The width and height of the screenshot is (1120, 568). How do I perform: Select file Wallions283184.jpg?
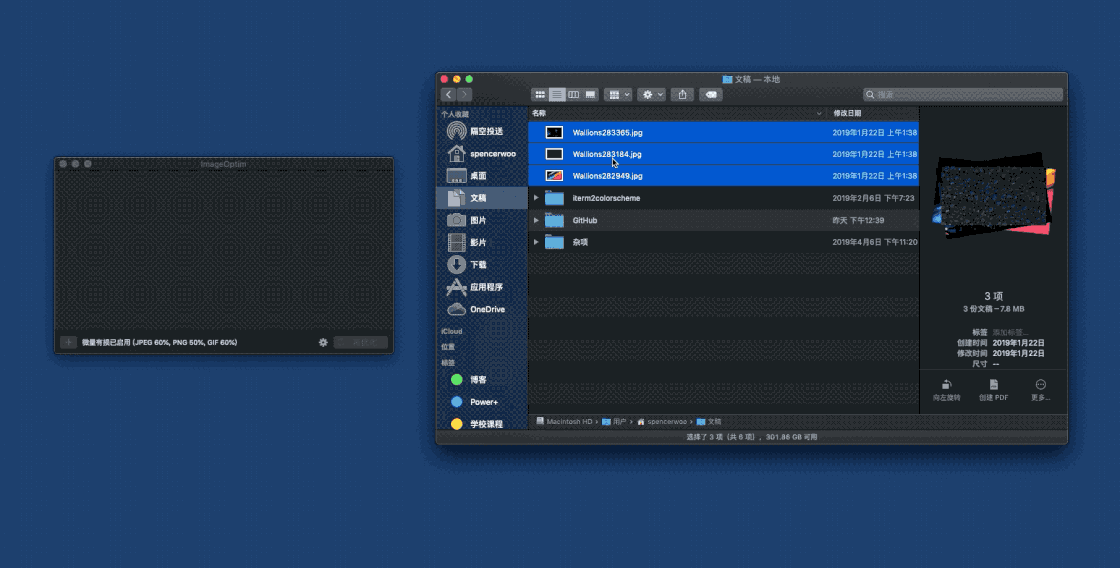pos(724,154)
